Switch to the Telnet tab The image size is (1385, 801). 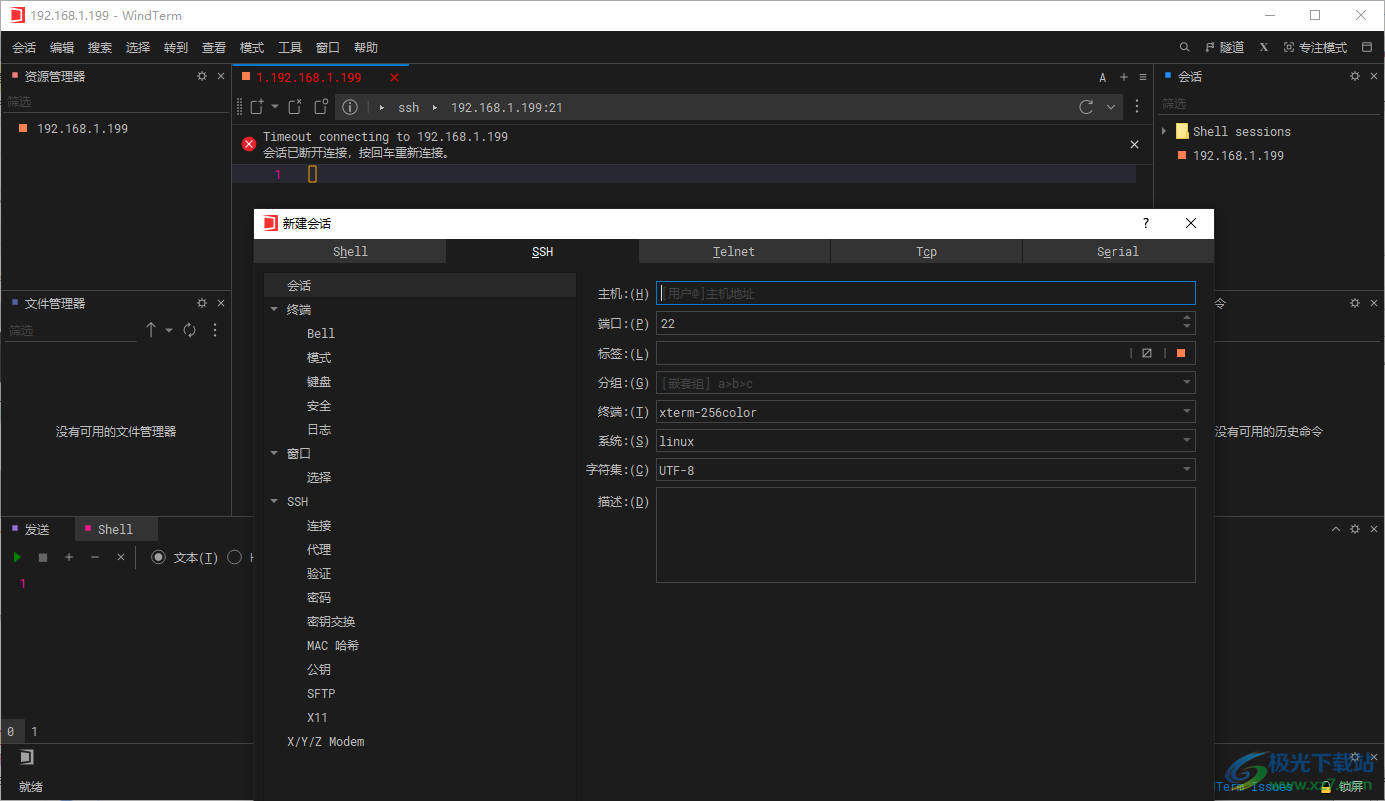[733, 251]
